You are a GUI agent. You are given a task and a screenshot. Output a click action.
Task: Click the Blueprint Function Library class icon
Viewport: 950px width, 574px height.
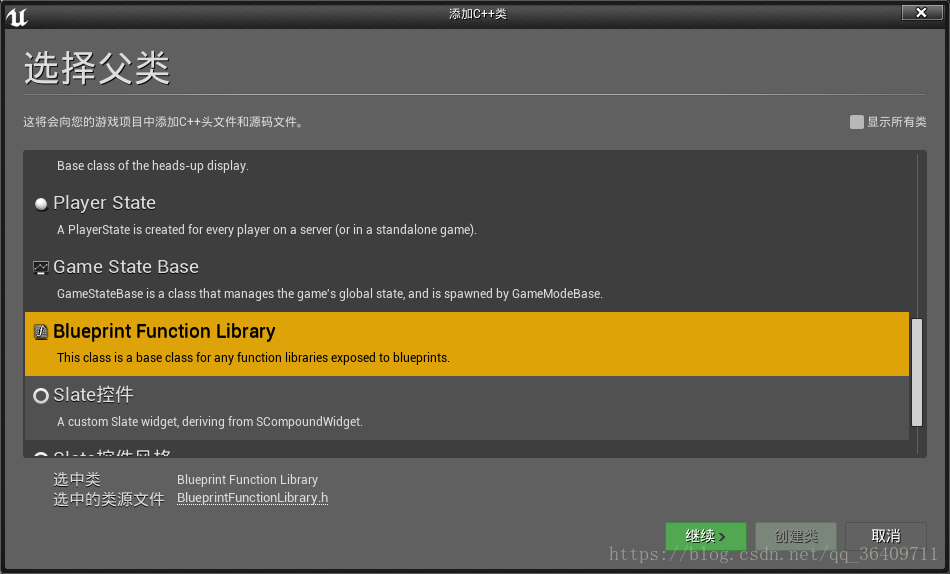41,332
